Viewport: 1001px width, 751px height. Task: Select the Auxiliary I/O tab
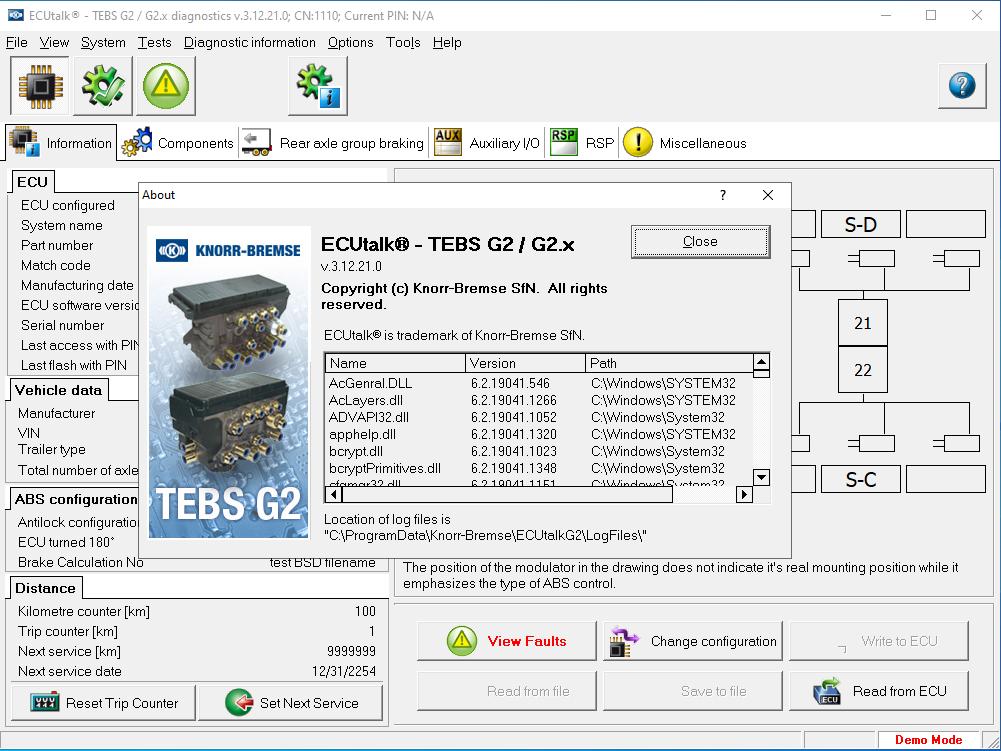[x=487, y=143]
